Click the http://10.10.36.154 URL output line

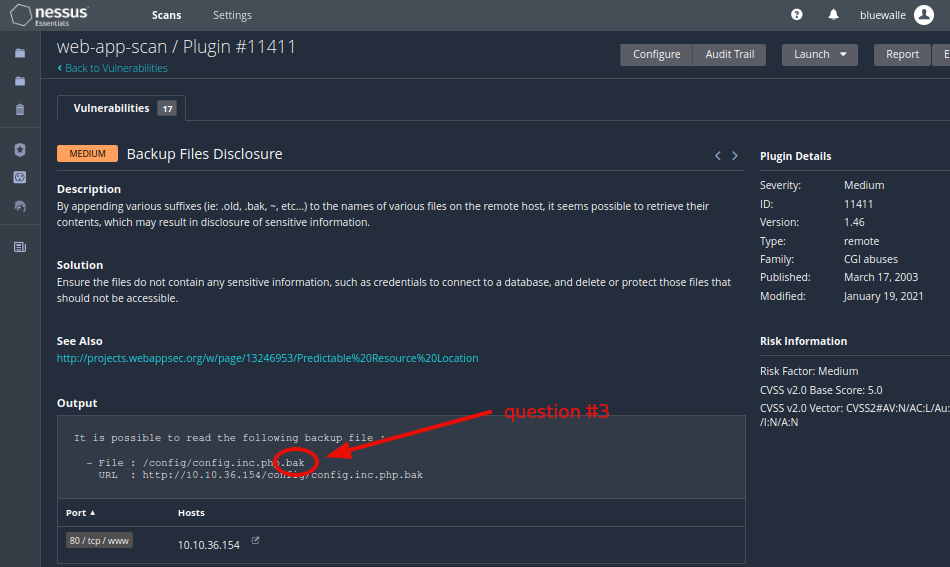261,475
